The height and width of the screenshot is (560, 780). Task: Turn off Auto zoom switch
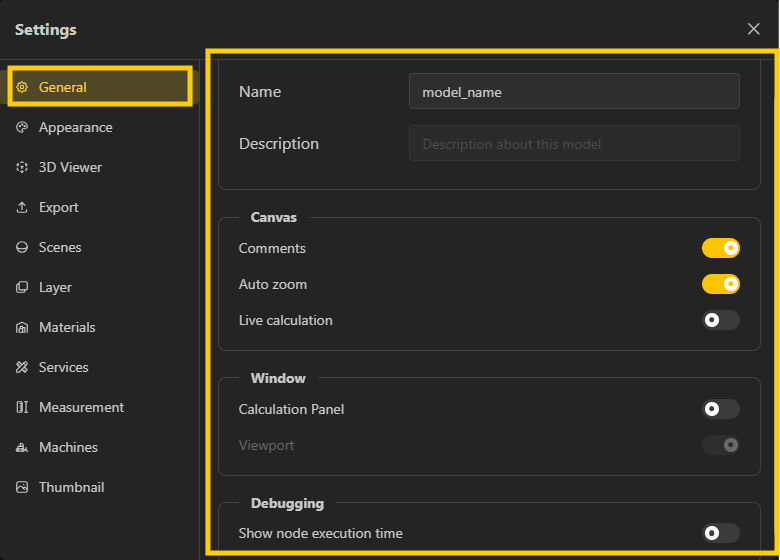(x=720, y=284)
